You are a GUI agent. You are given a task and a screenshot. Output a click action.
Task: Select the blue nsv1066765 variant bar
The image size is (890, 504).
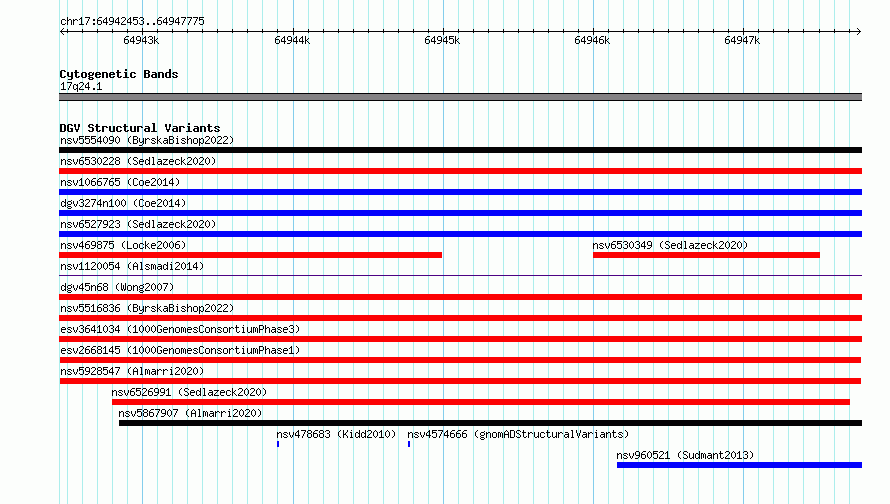(x=460, y=192)
